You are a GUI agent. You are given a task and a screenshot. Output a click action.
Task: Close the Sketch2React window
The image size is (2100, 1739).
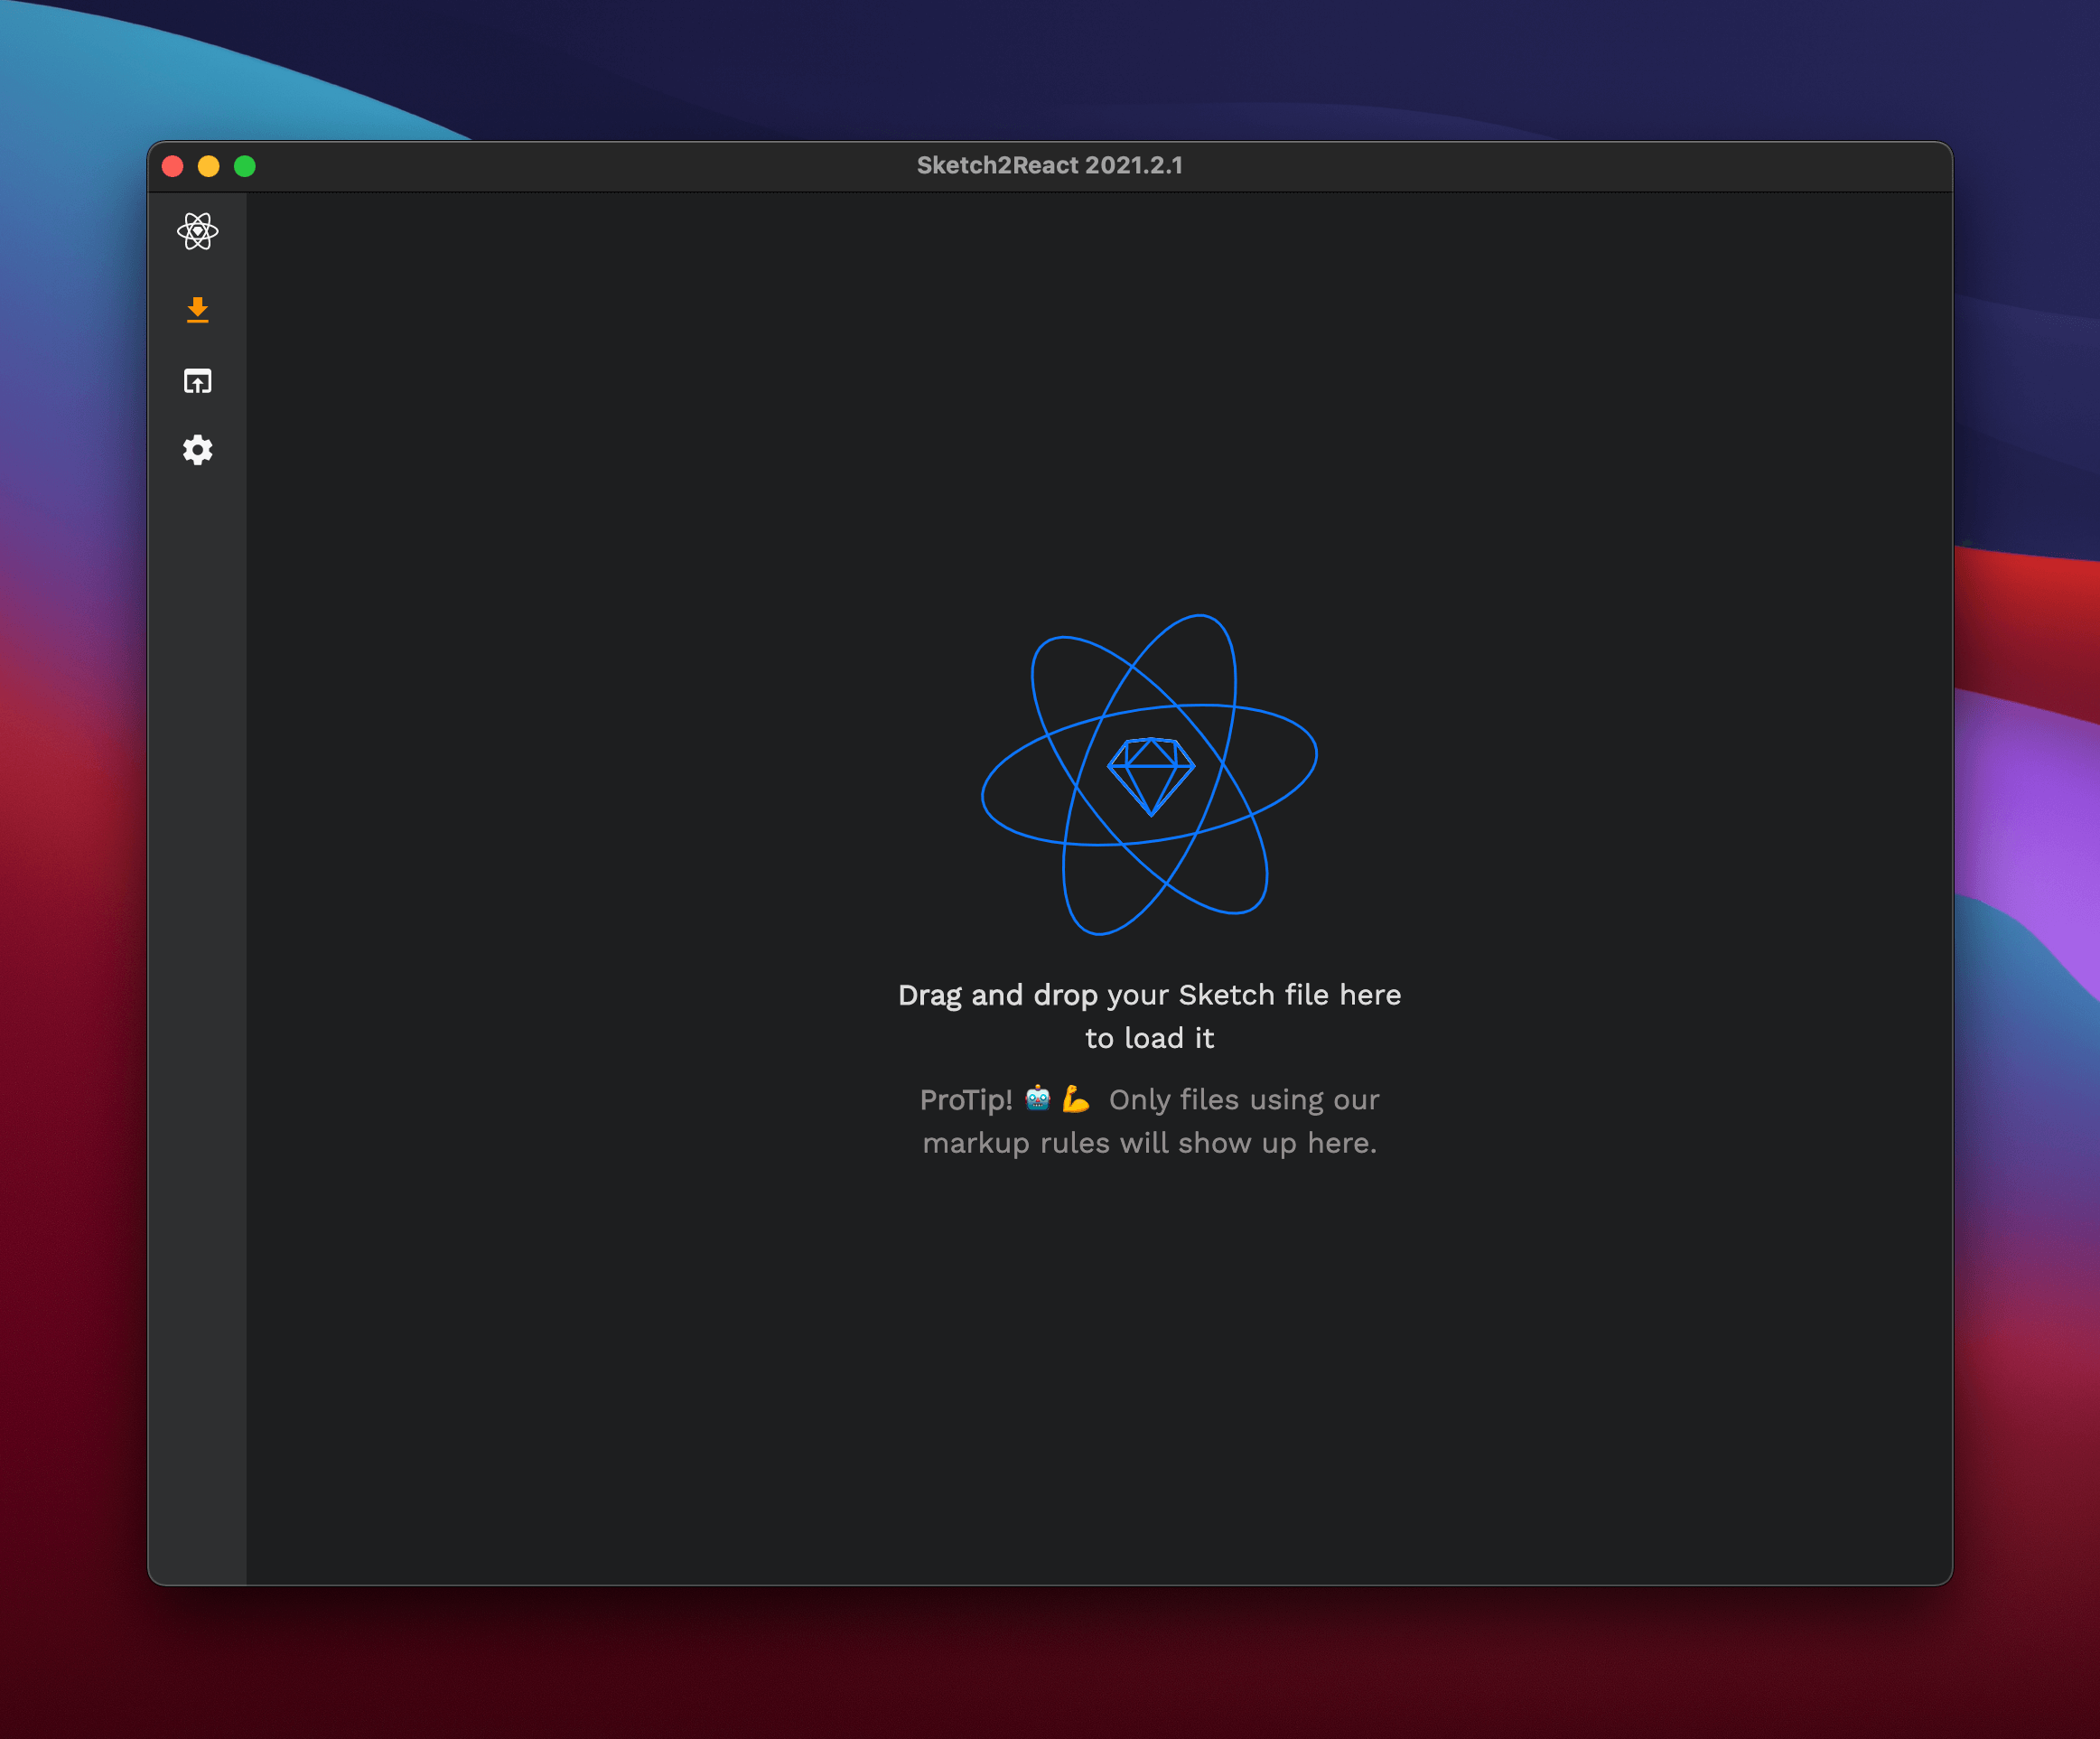coord(172,166)
